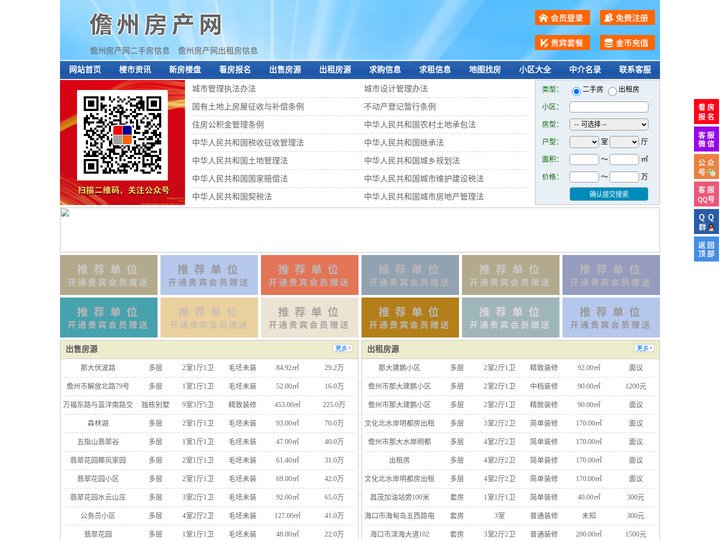Click the maximum 价格 input field
720x540 pixels.
coord(624,177)
